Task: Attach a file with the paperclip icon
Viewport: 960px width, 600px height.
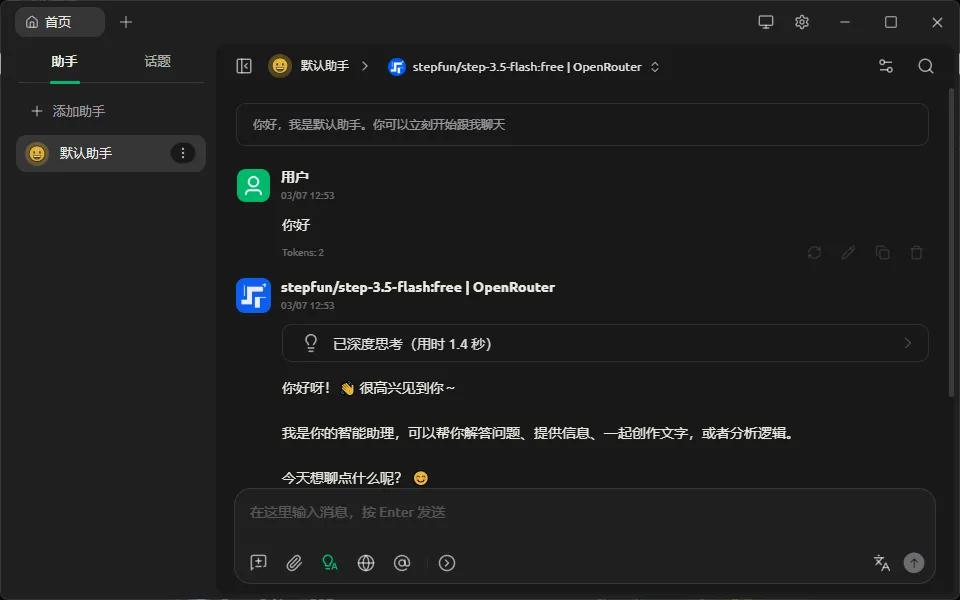Action: click(x=294, y=563)
